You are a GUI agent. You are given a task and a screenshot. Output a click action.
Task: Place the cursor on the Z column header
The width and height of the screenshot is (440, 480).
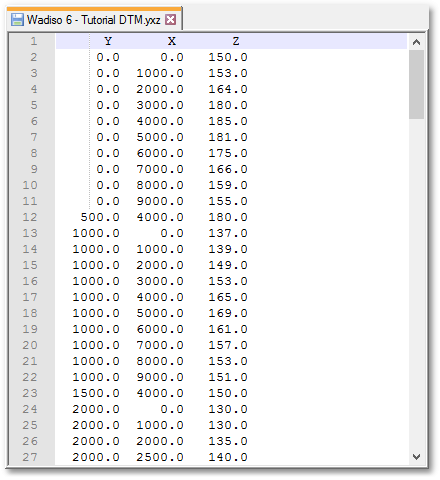pos(236,41)
